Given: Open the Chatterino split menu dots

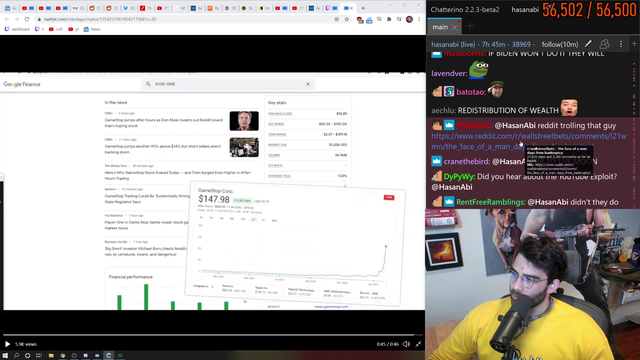Looking at the screenshot, I should (x=621, y=44).
